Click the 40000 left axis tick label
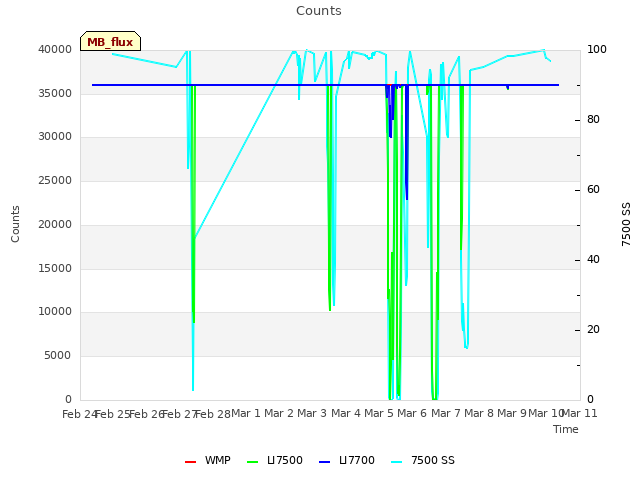 [55, 49]
